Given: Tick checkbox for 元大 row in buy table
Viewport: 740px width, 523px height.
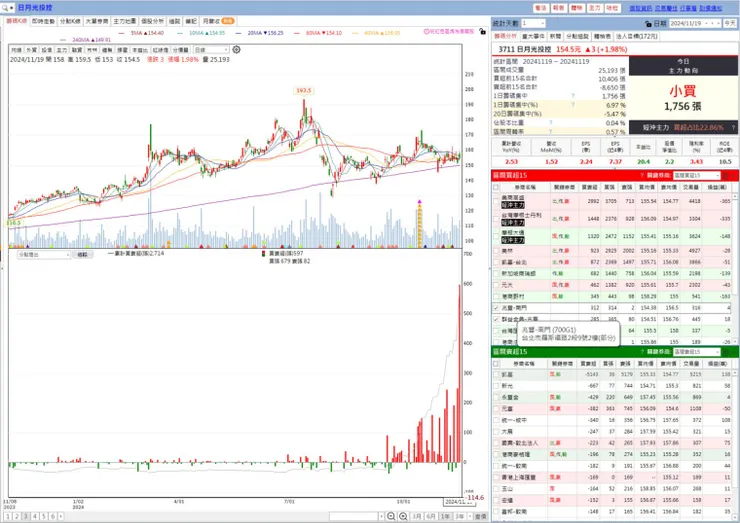Looking at the screenshot, I should [x=496, y=285].
